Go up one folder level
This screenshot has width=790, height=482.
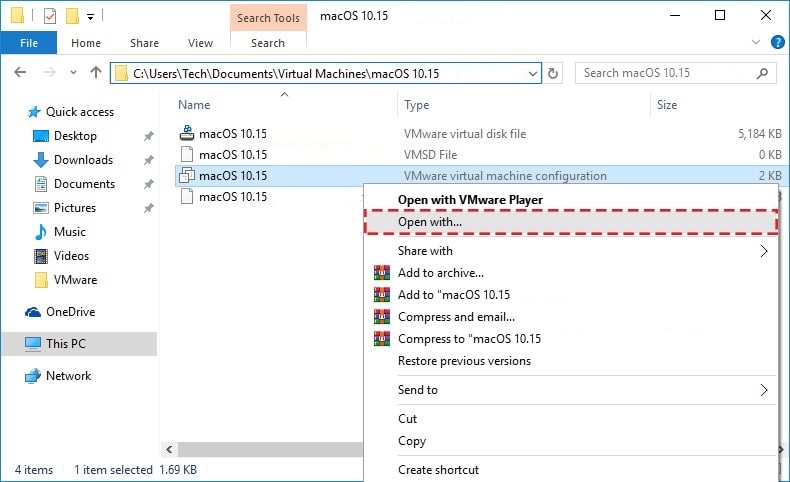(96, 73)
